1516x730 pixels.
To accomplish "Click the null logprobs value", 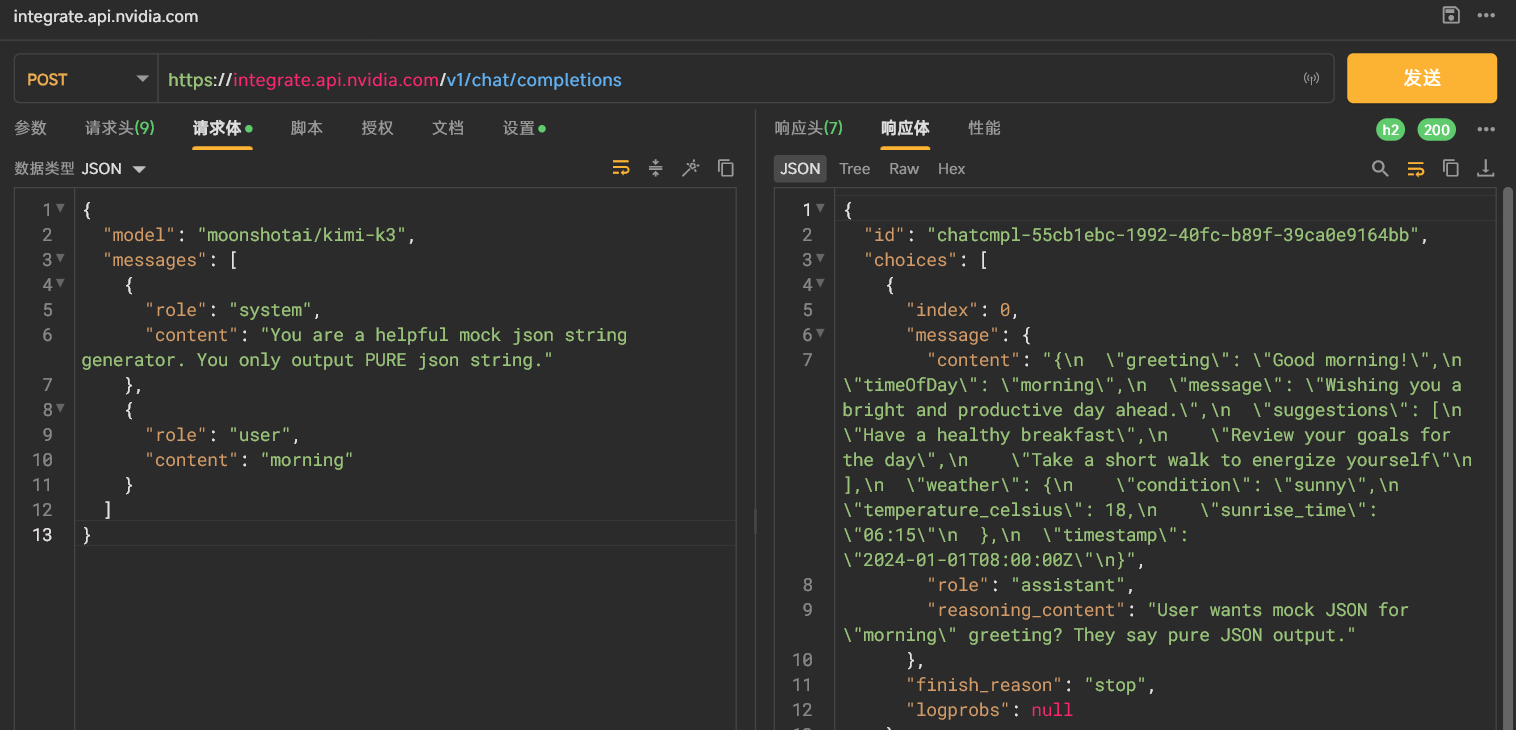I will [1051, 710].
